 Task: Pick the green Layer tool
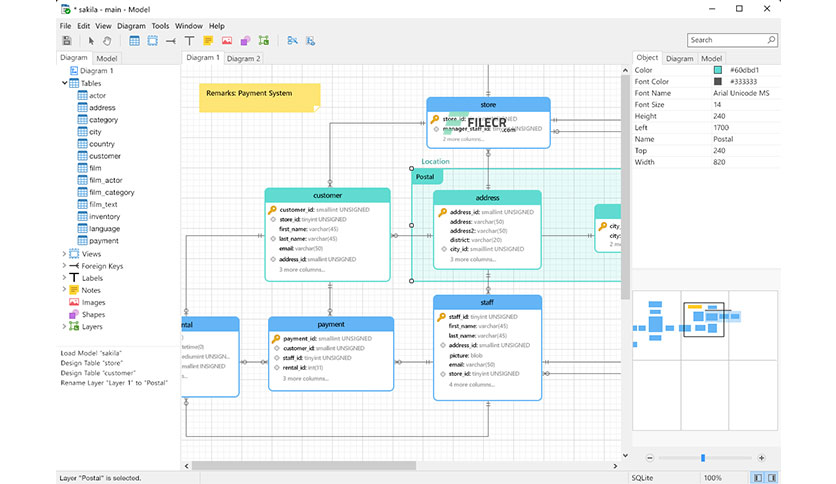click(x=263, y=41)
